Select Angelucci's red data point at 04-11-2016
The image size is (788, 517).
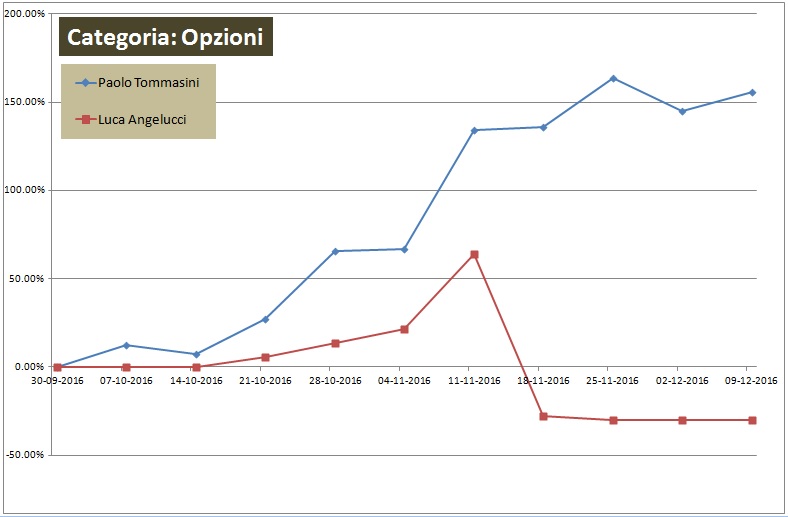tap(404, 329)
